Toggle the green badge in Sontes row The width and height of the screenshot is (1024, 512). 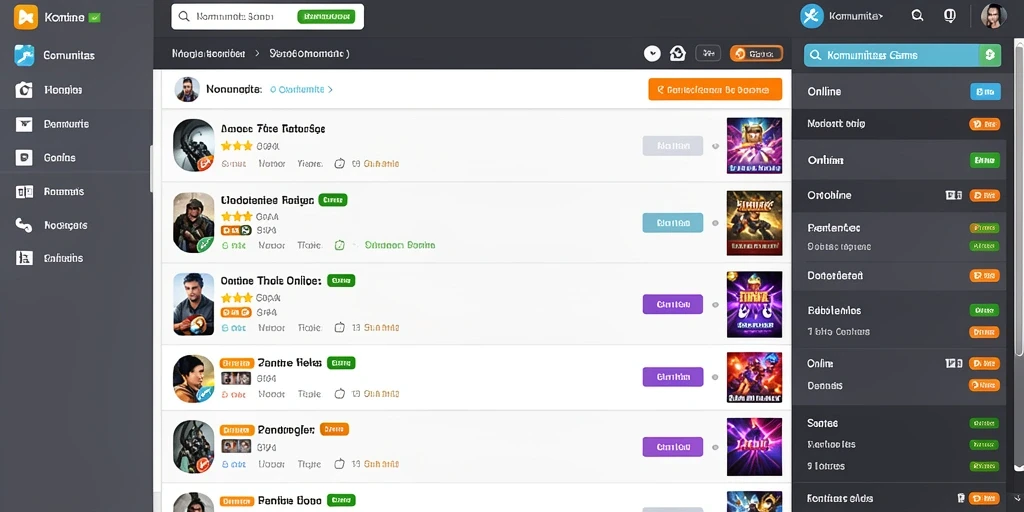(985, 423)
